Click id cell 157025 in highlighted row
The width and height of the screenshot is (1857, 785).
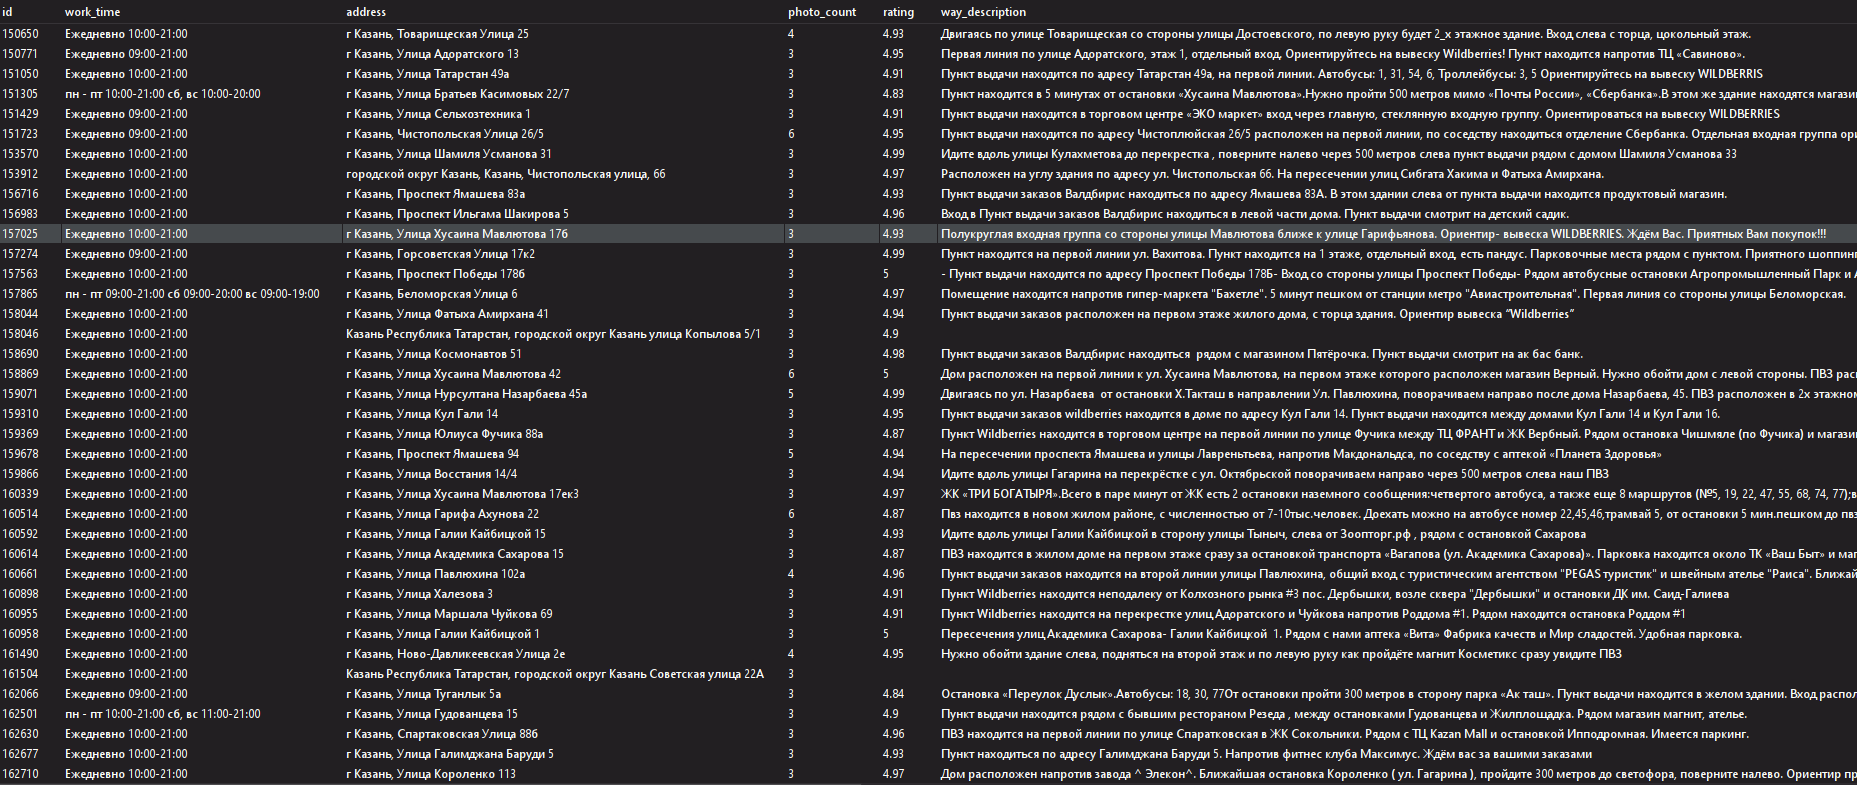[20, 234]
